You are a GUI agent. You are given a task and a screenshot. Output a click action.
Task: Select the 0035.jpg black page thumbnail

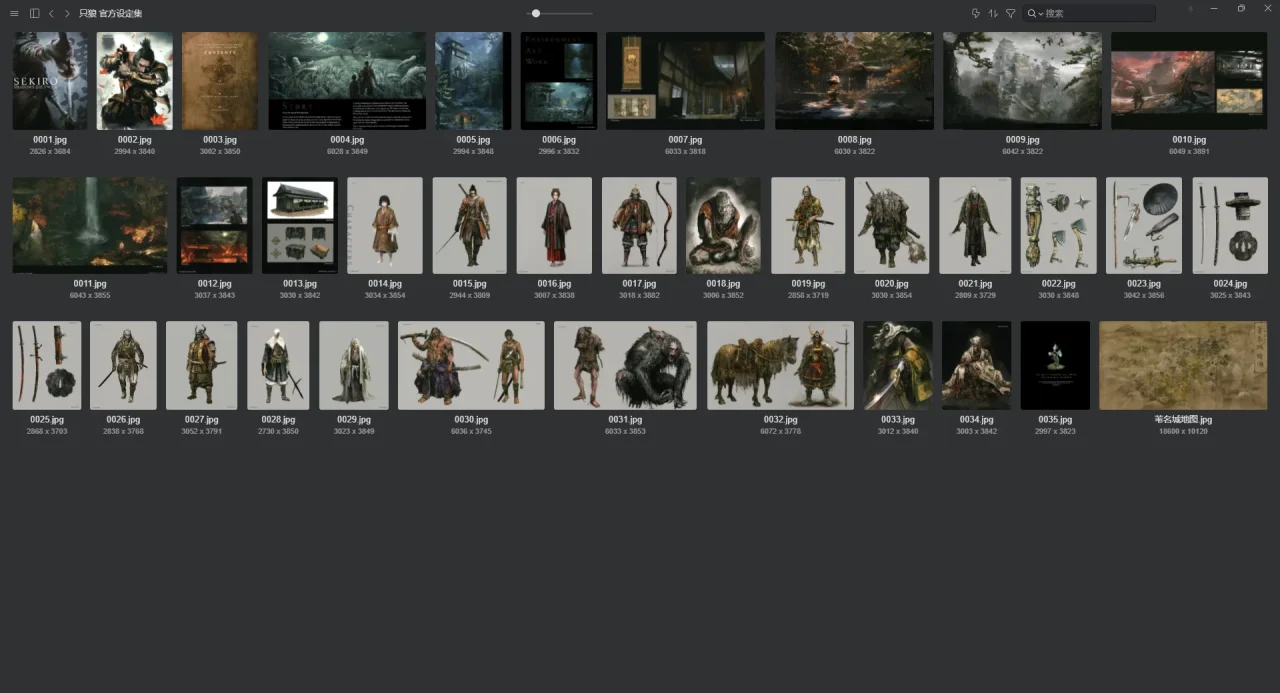pyautogui.click(x=1055, y=365)
